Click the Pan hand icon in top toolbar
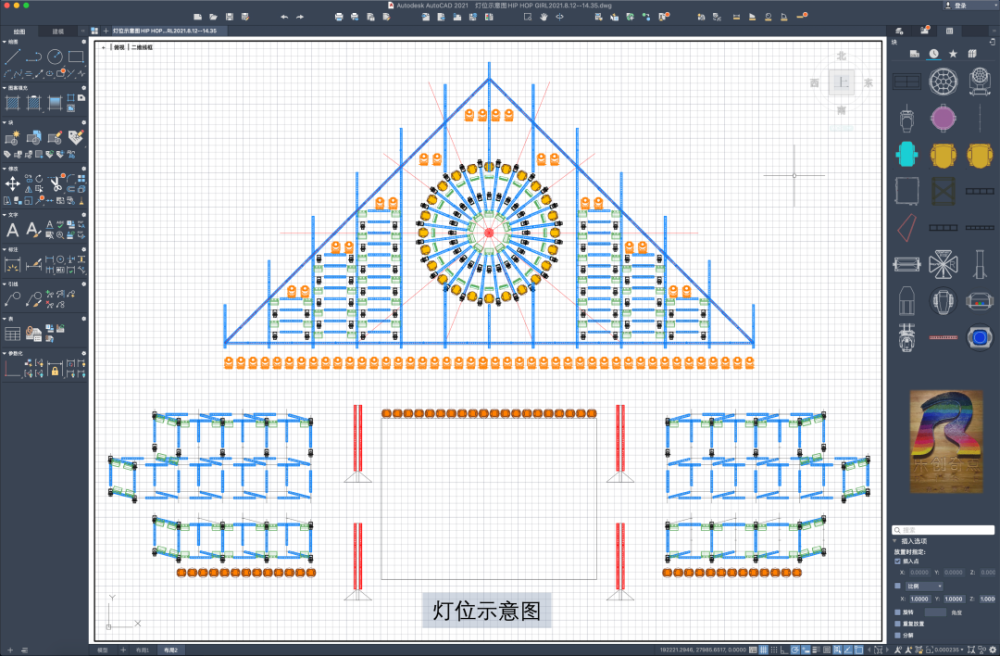The width and height of the screenshot is (1000, 656). pyautogui.click(x=543, y=17)
